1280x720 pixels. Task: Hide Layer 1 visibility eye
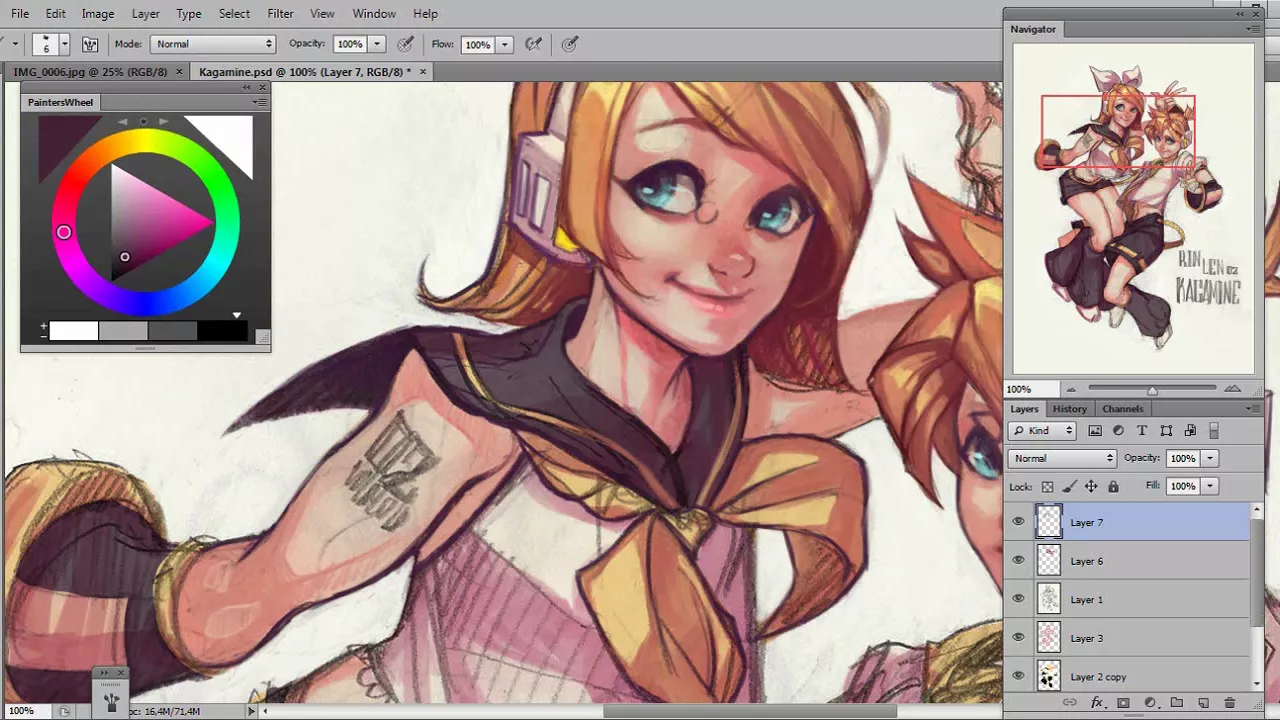point(1018,599)
